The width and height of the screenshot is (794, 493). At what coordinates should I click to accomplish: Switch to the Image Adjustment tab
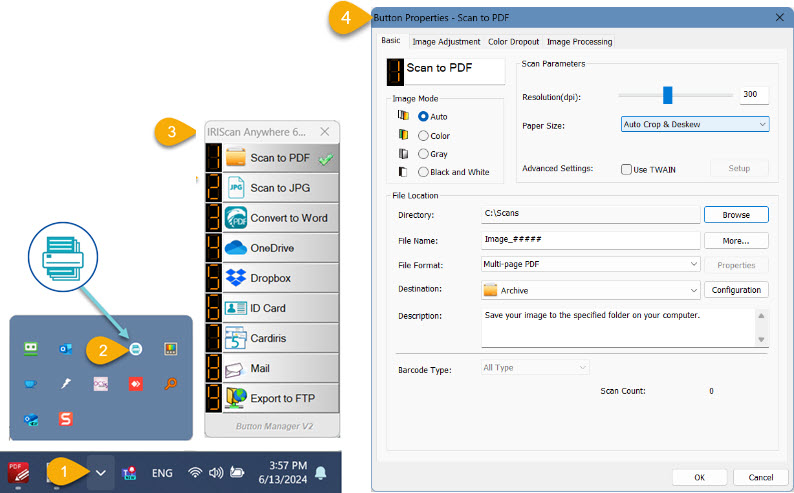(x=445, y=42)
